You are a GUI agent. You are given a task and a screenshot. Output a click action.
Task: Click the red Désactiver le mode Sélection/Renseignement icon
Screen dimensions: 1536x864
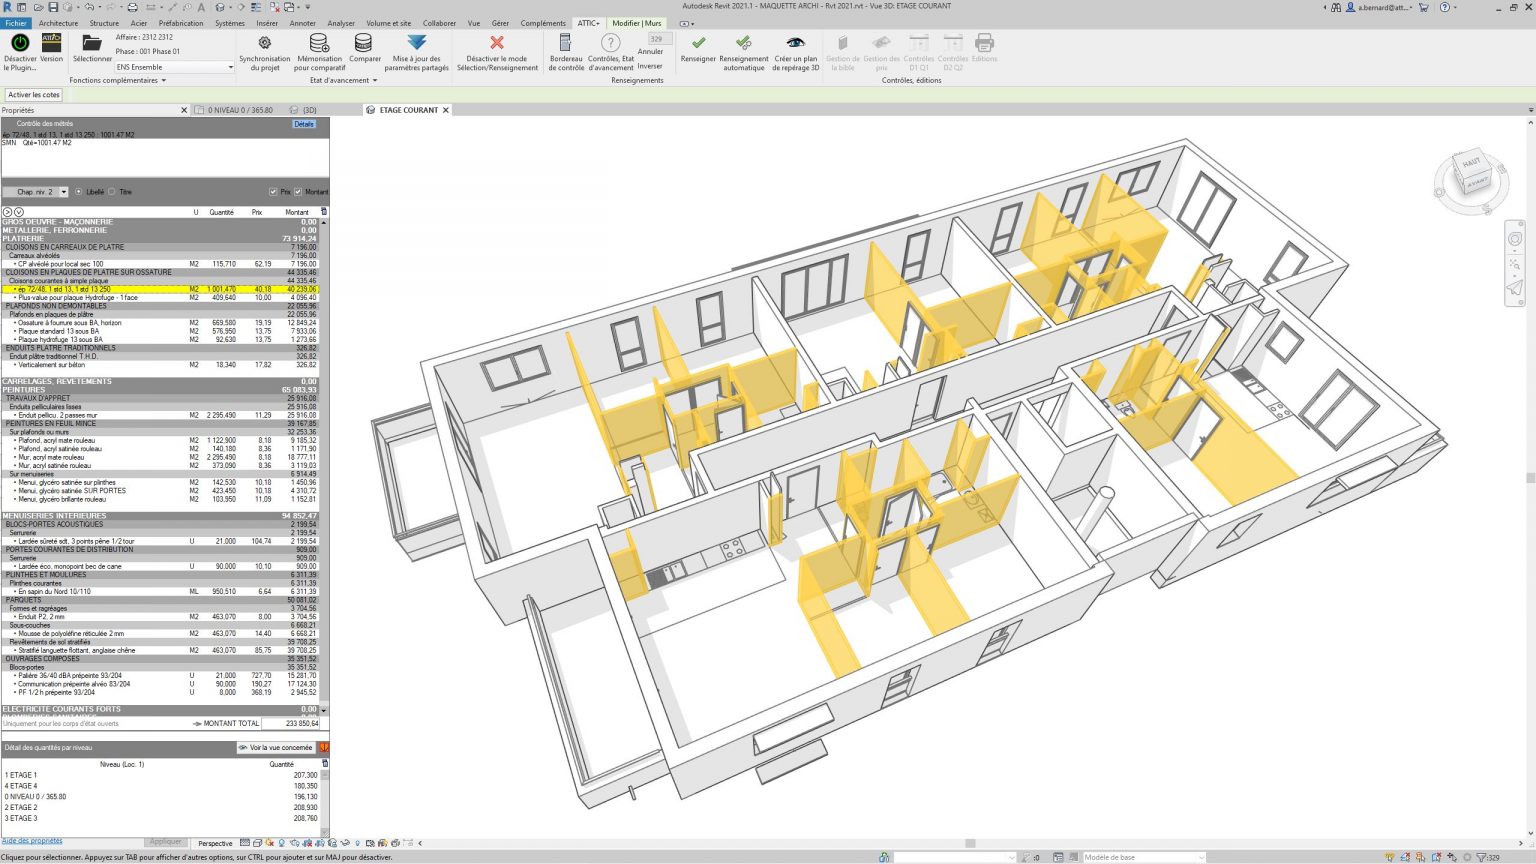tap(497, 45)
